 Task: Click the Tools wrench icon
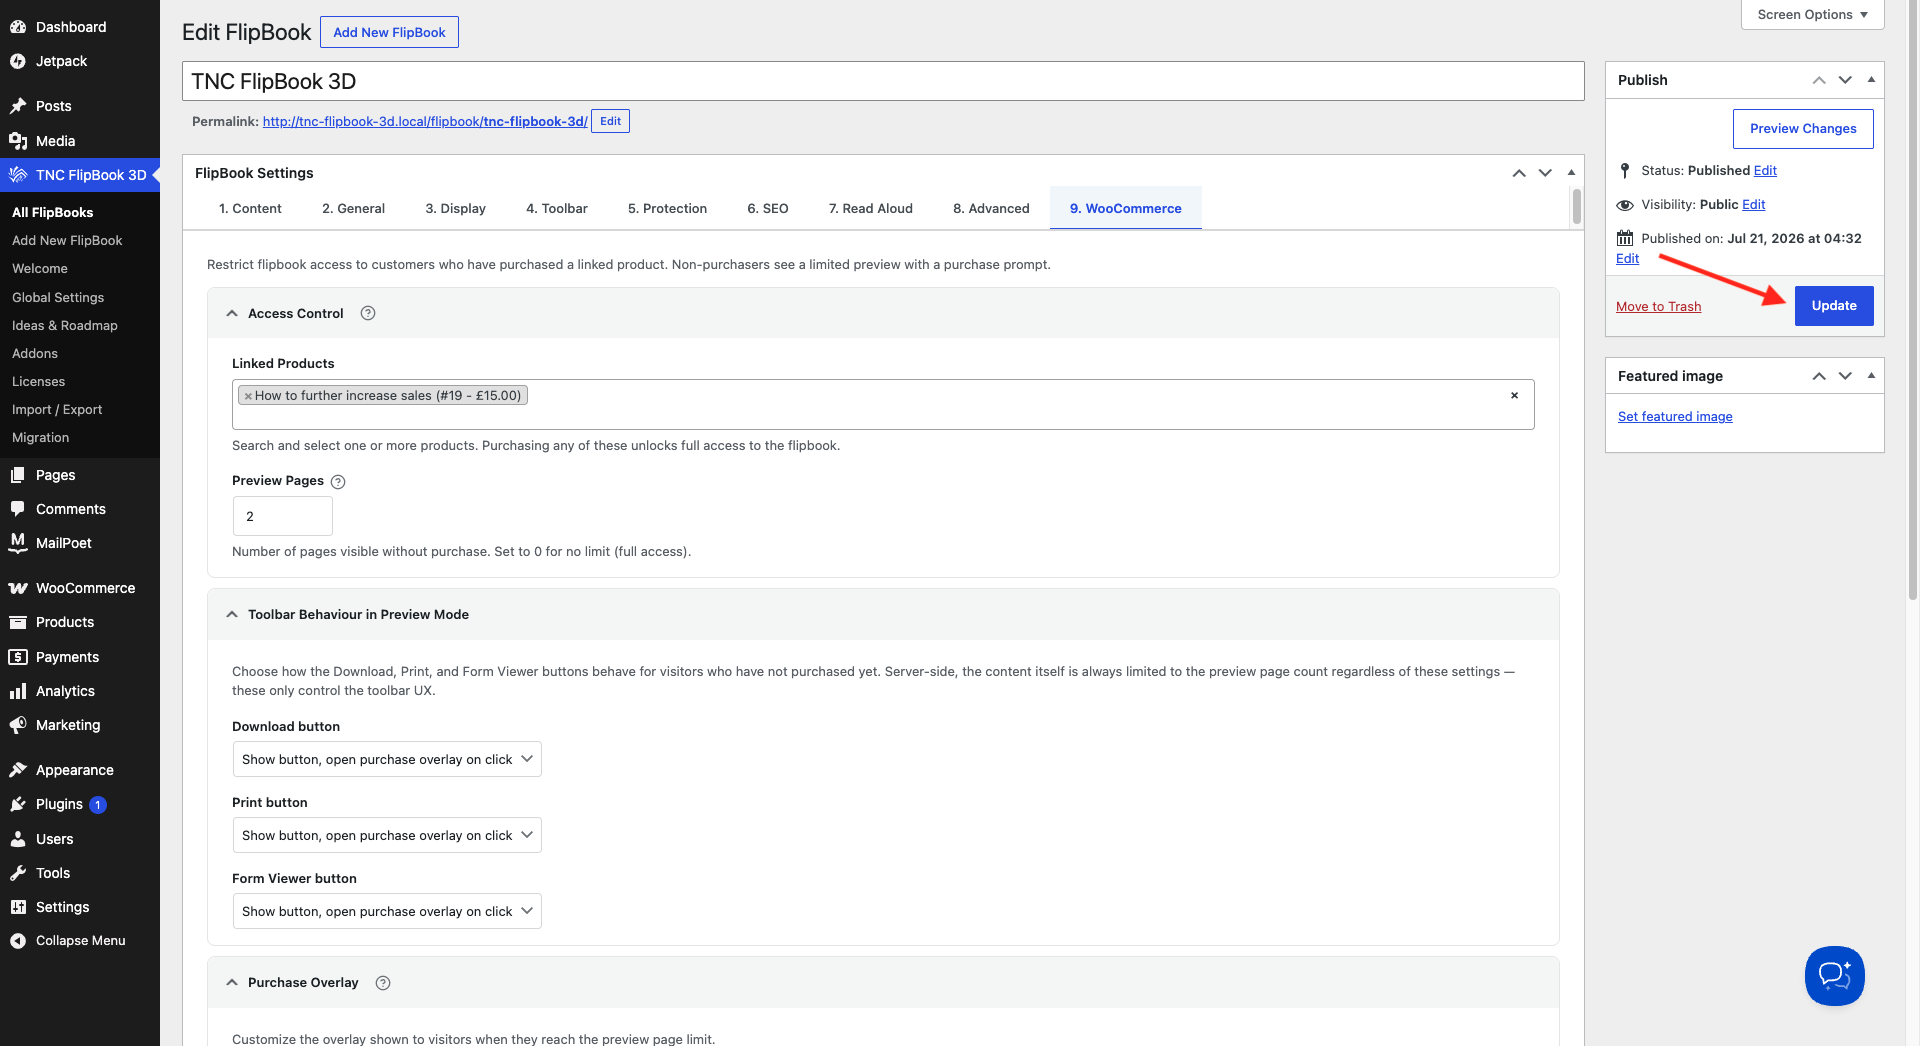point(18,873)
